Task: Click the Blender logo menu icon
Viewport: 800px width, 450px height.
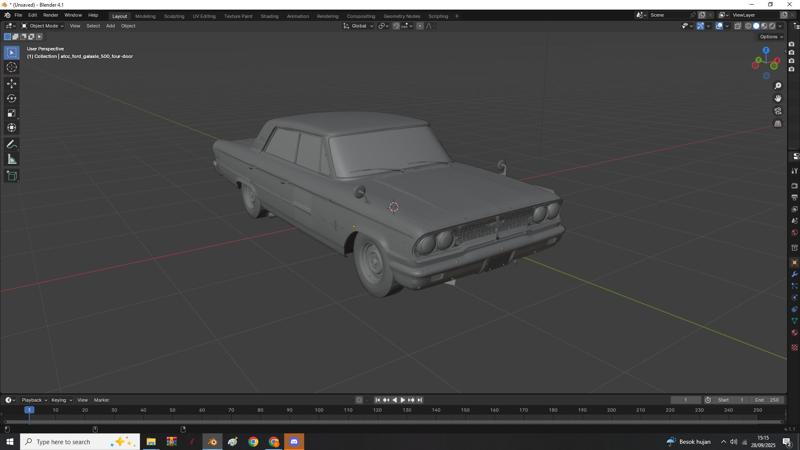Action: pyautogui.click(x=7, y=15)
